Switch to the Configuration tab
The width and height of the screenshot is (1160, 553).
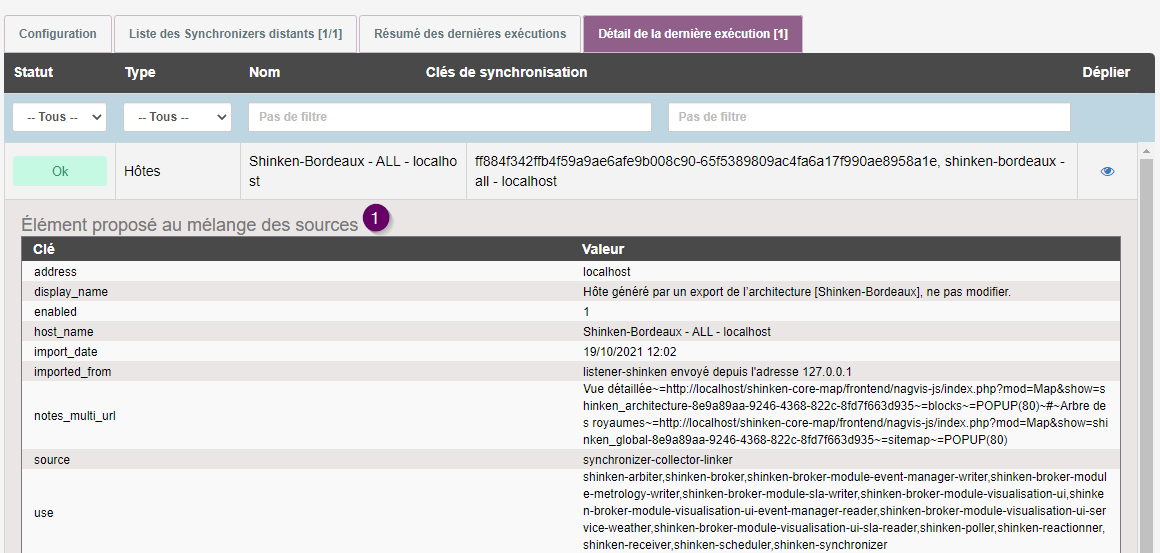coord(58,34)
